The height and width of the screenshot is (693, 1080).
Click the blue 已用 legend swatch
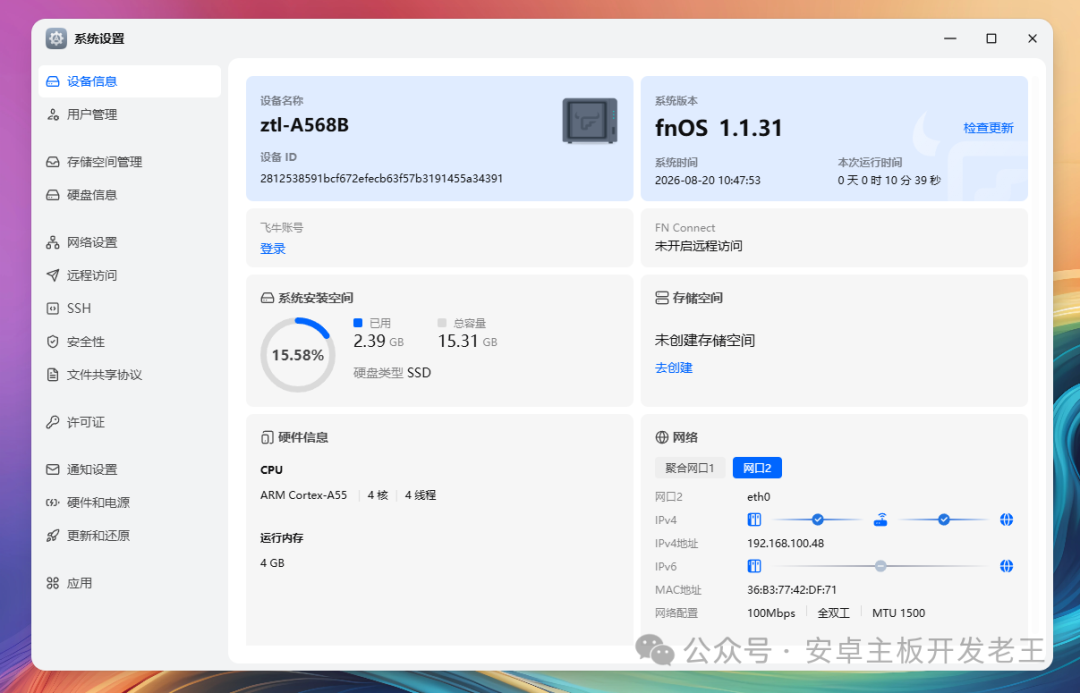(357, 322)
